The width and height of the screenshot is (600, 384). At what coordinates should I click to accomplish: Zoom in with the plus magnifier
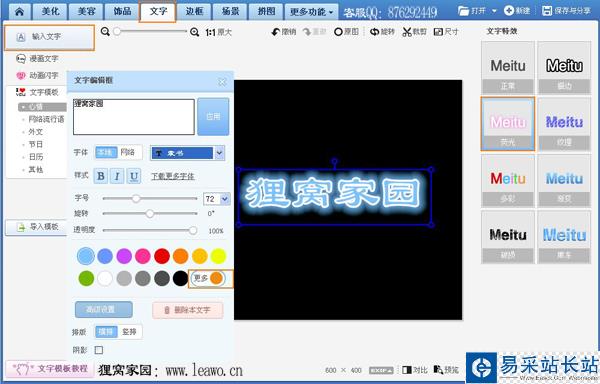click(194, 32)
